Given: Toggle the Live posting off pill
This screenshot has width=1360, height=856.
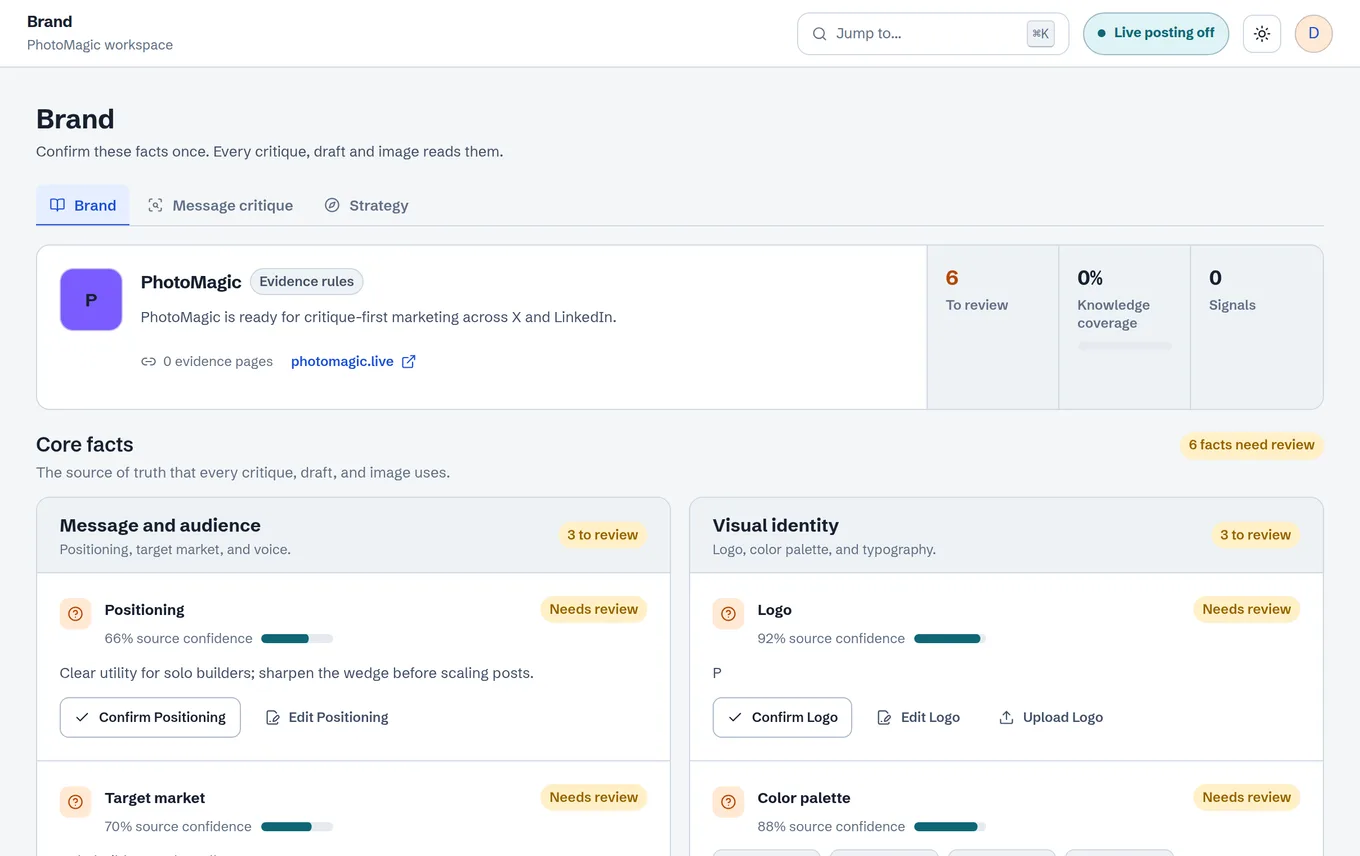Looking at the screenshot, I should coord(1156,33).
